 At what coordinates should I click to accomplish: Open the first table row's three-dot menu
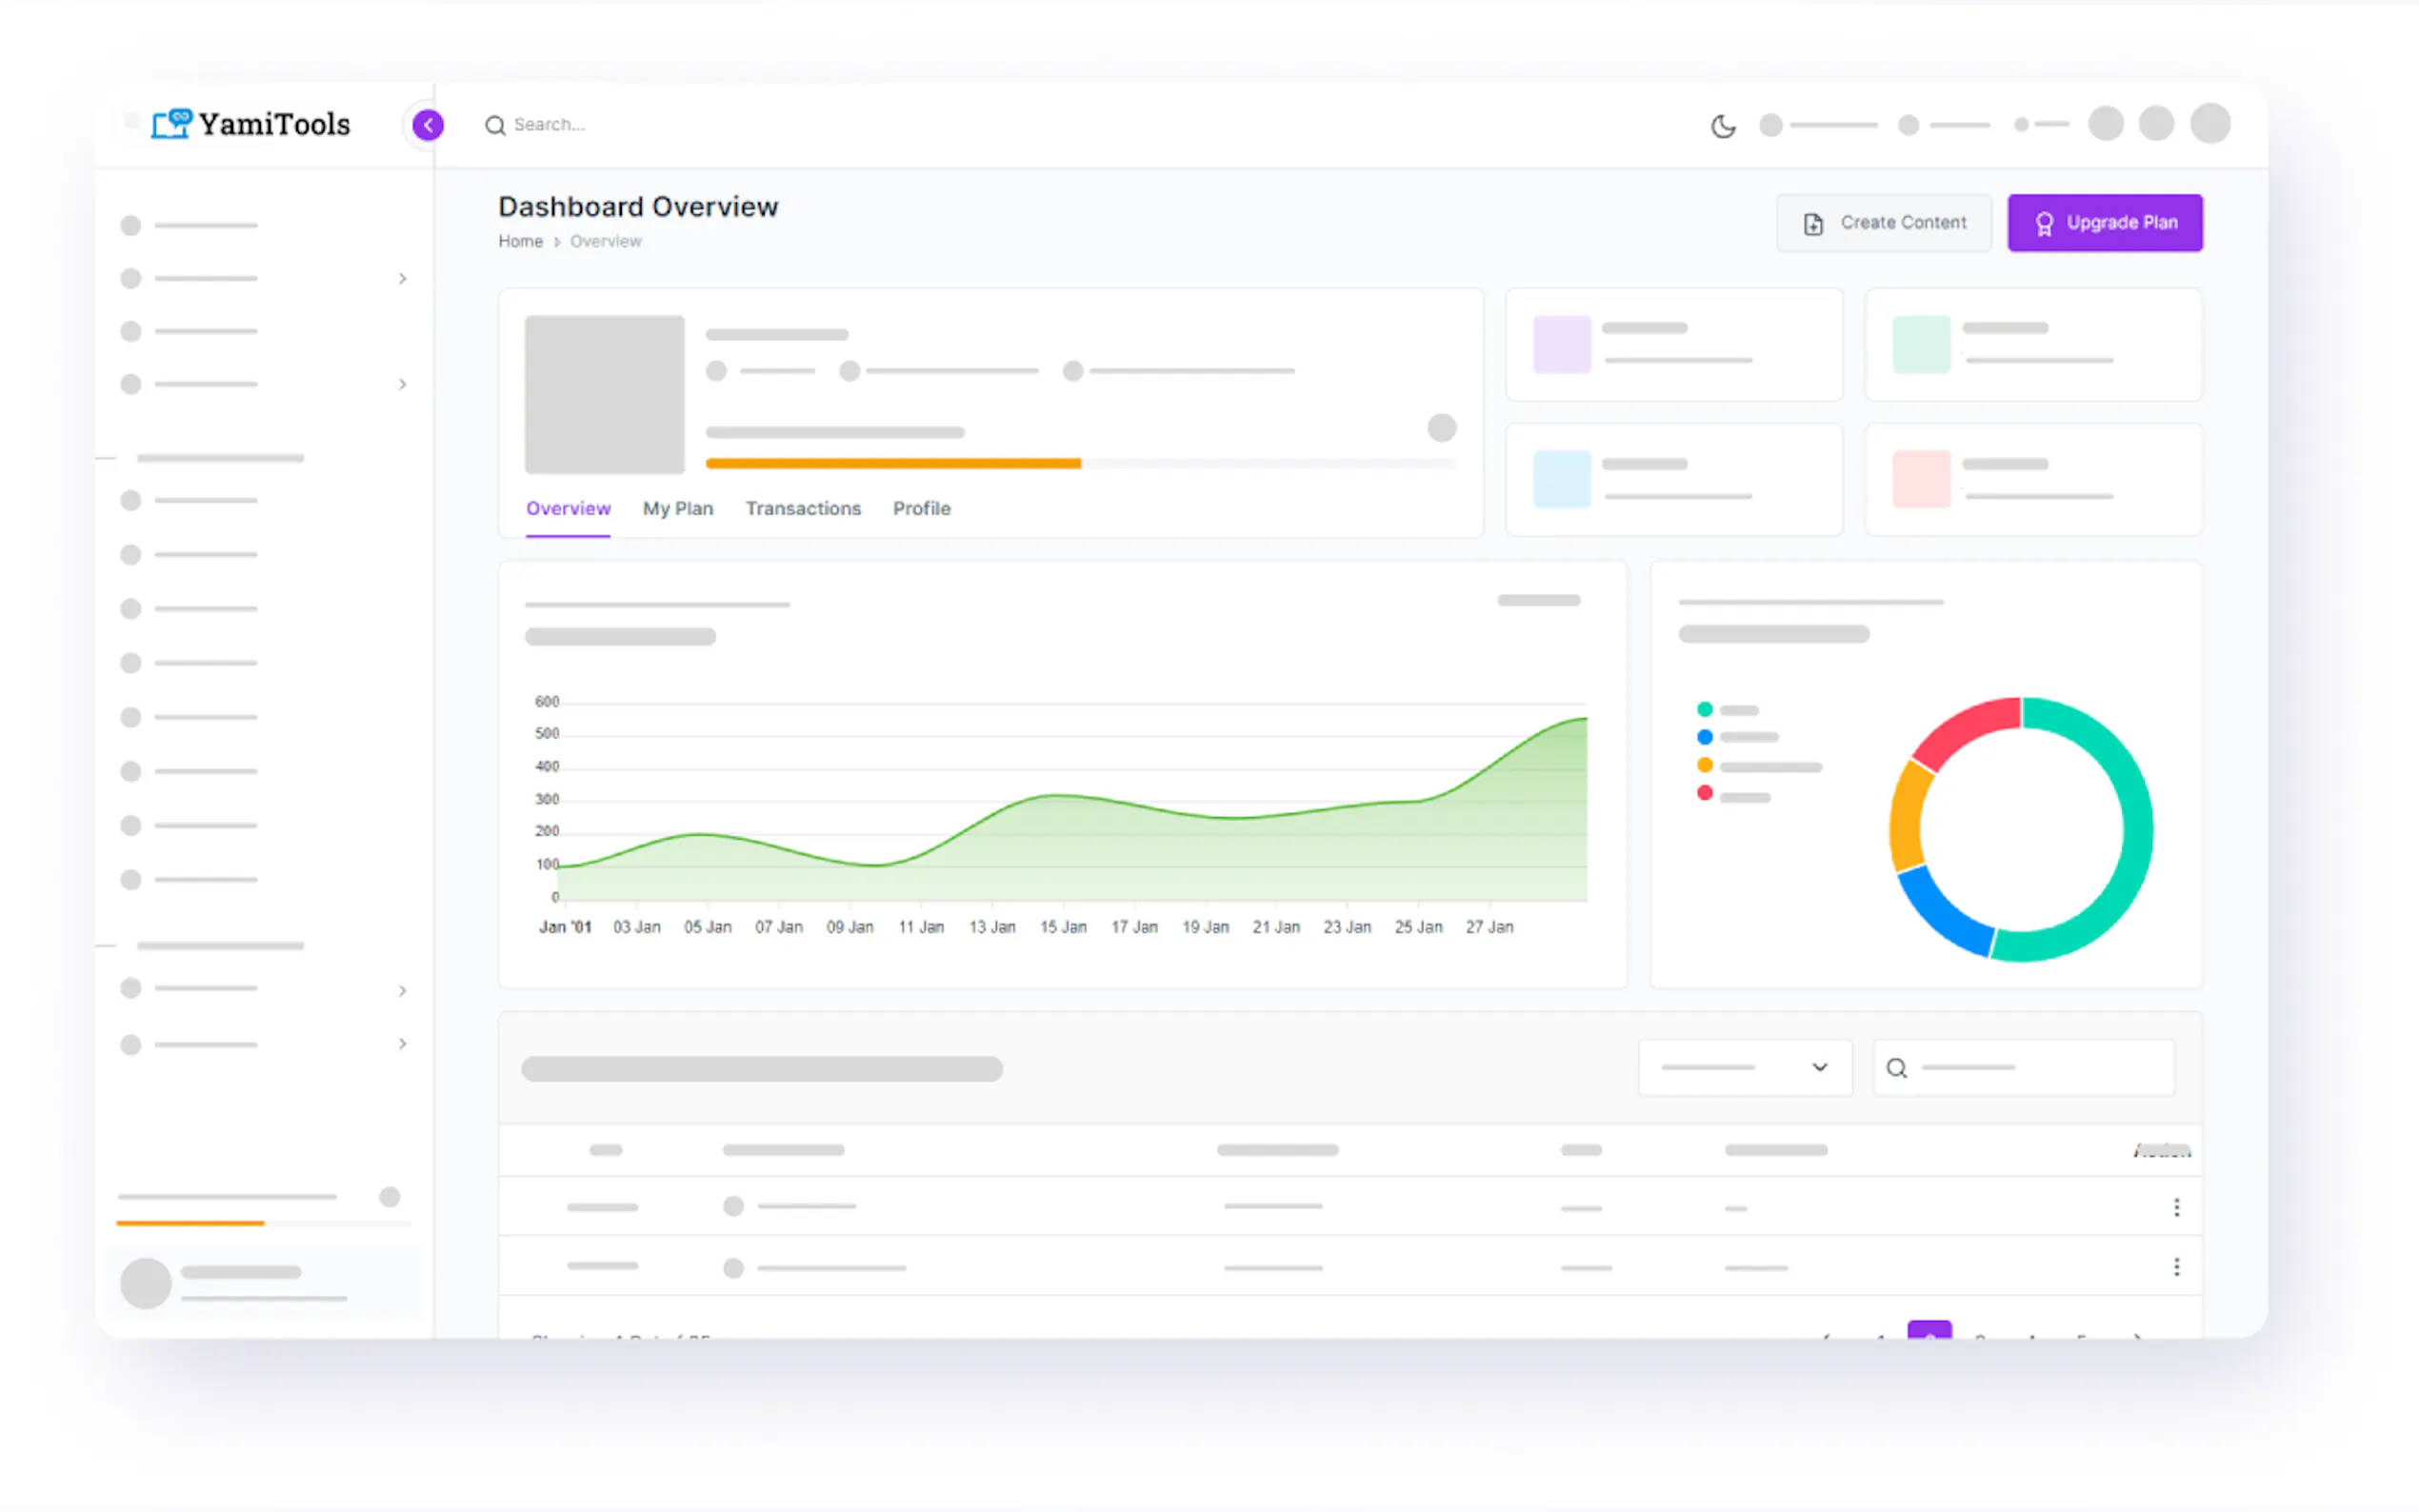pos(2175,1207)
